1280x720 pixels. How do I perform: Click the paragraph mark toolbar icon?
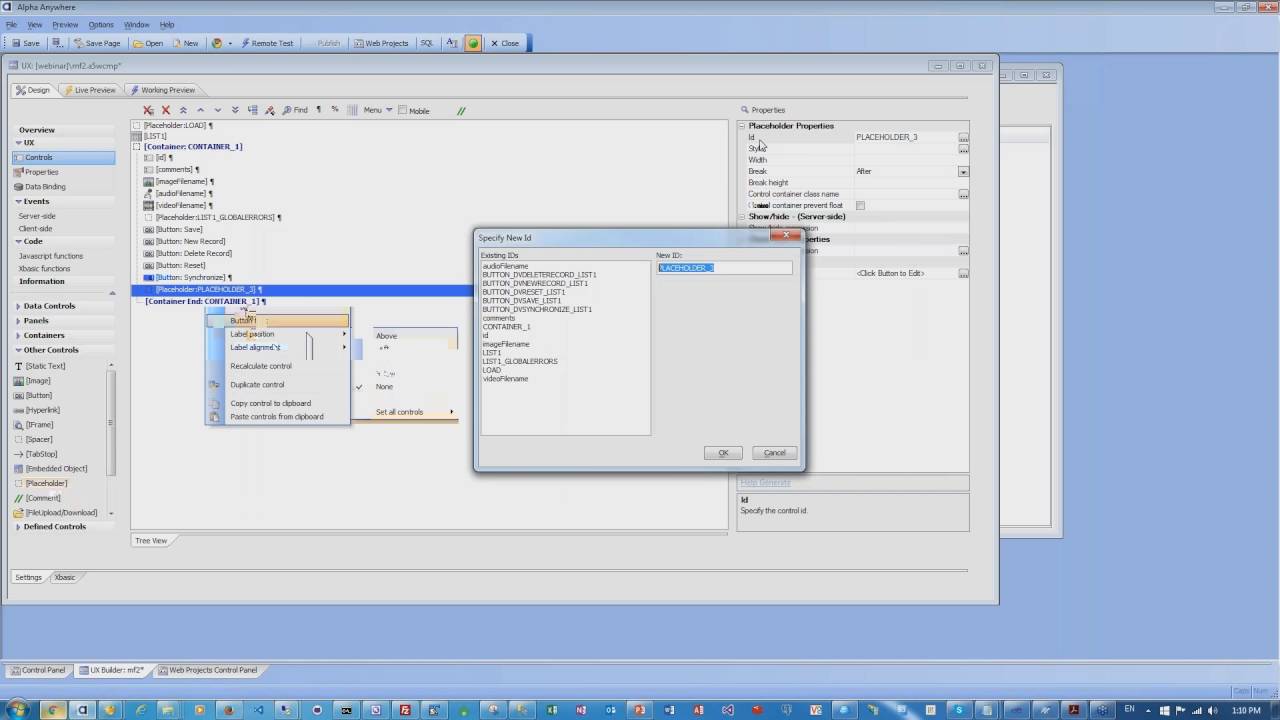(319, 110)
